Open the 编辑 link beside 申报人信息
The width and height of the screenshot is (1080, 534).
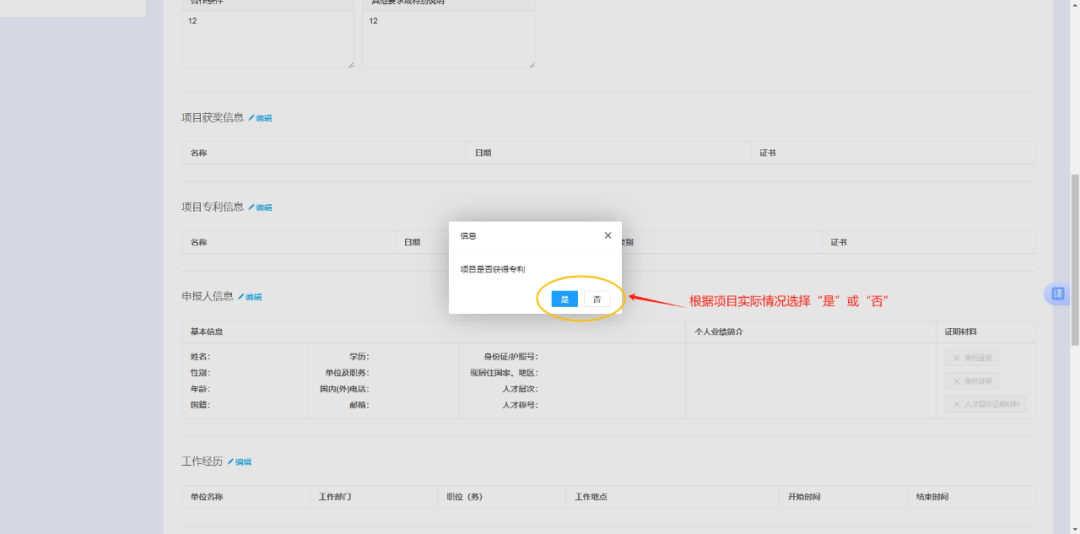tap(250, 297)
